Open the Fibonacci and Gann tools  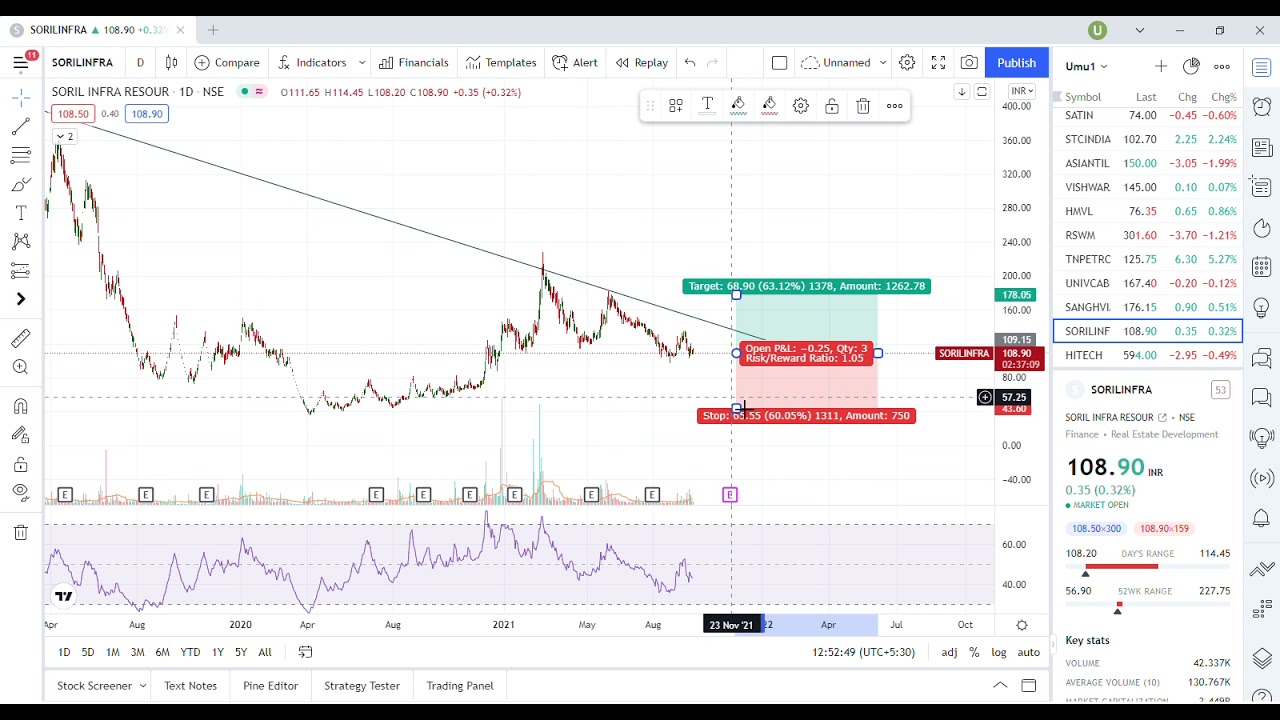[20, 156]
